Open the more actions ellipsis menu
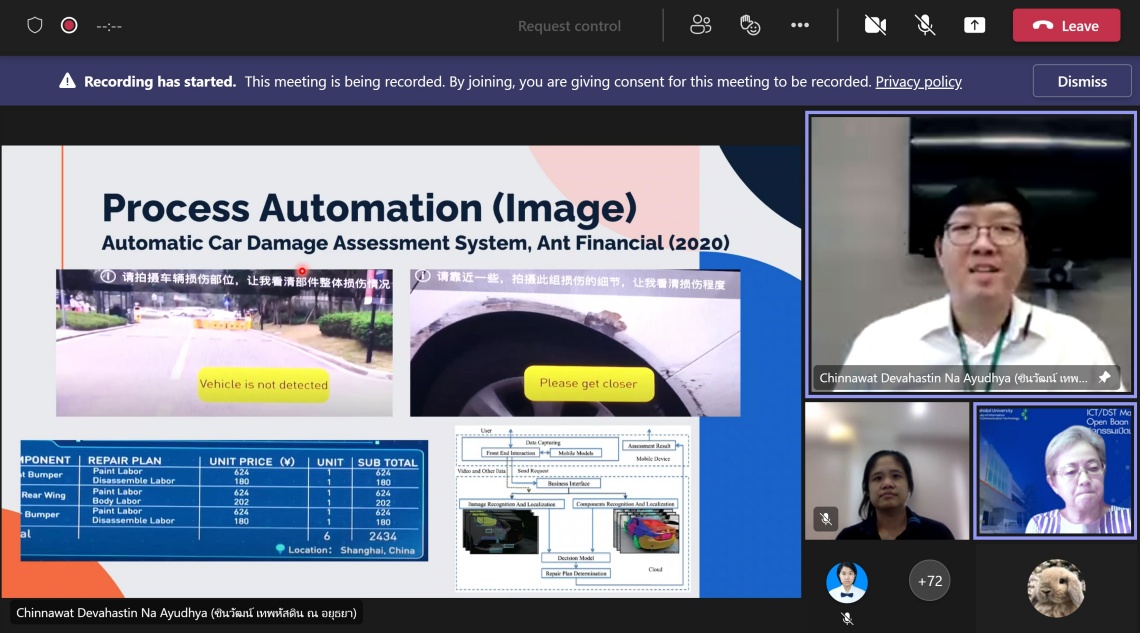The width and height of the screenshot is (1140, 633). click(800, 26)
